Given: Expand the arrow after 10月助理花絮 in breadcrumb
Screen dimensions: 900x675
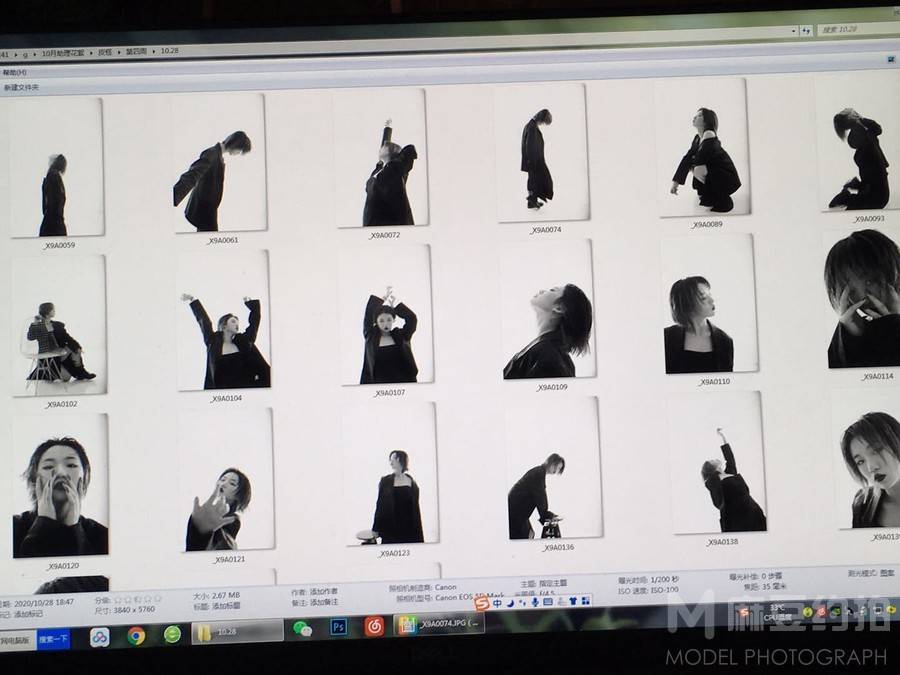Looking at the screenshot, I should [91, 53].
